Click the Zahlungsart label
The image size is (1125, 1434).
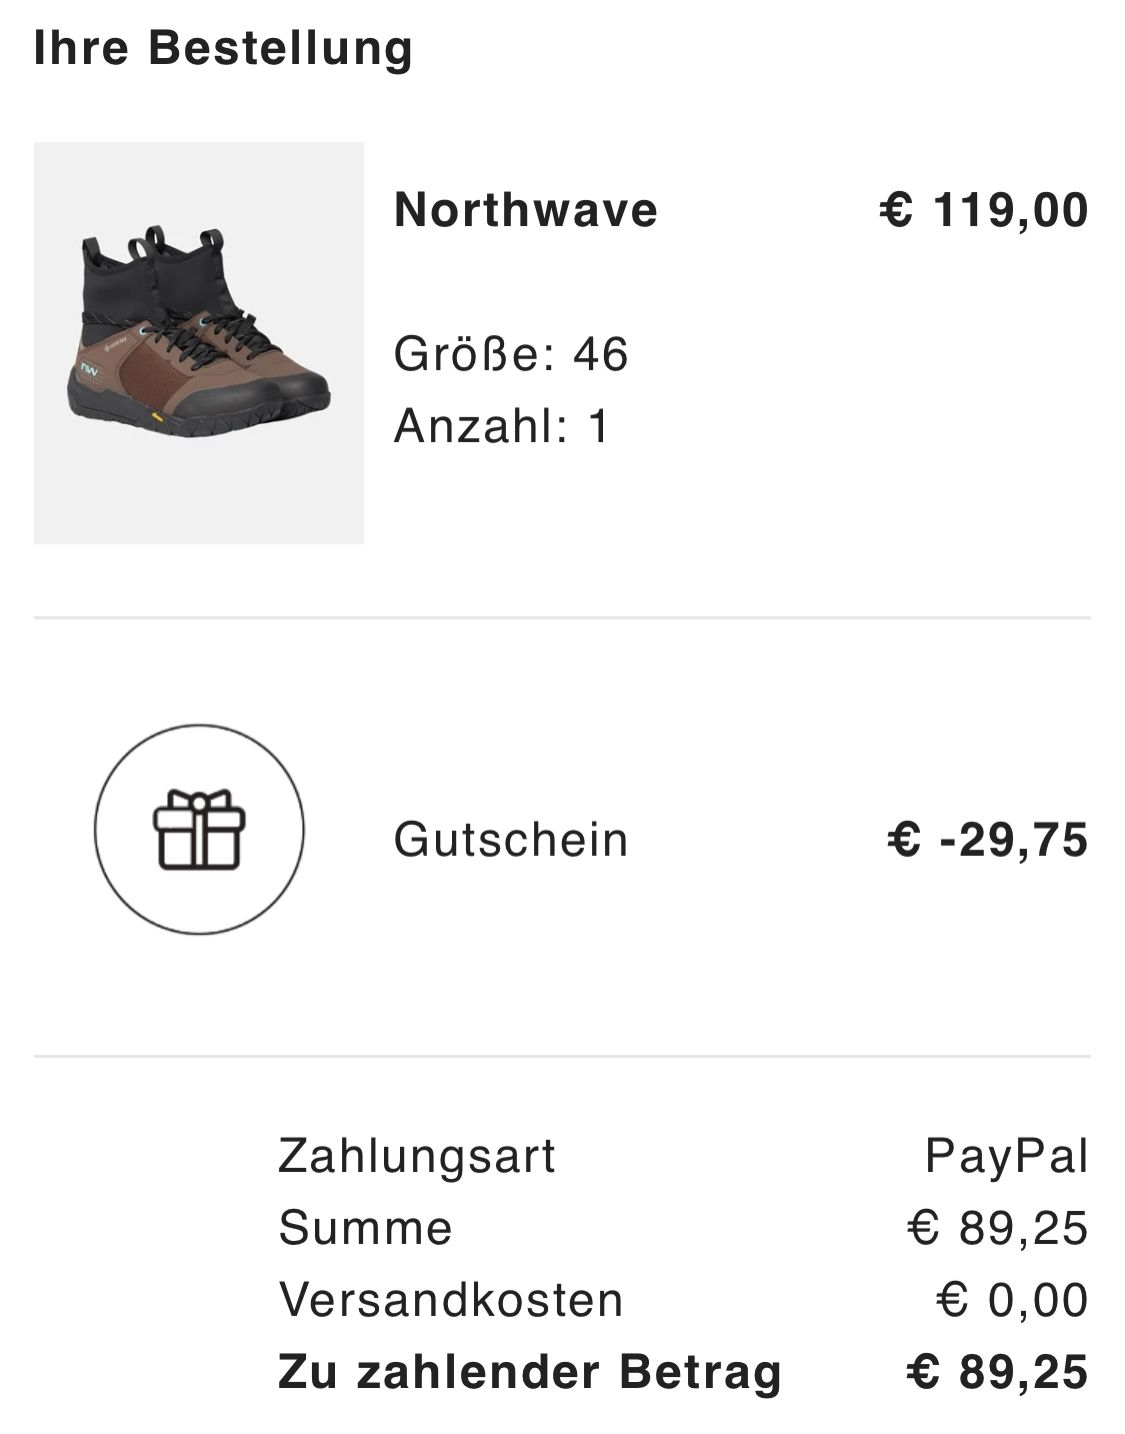(x=417, y=1156)
